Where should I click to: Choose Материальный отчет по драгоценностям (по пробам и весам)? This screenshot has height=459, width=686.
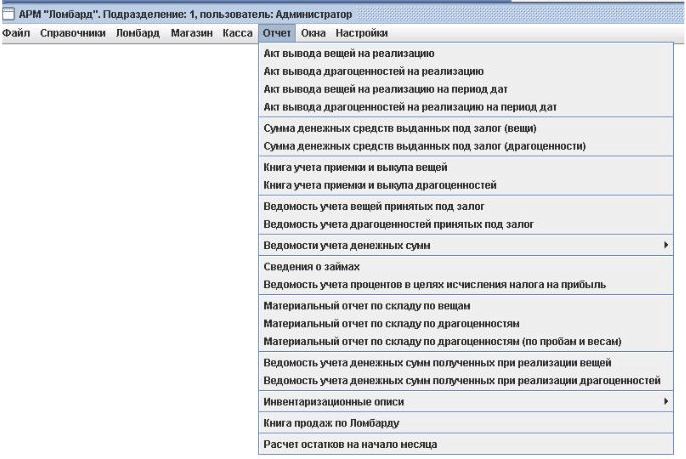tap(466, 341)
